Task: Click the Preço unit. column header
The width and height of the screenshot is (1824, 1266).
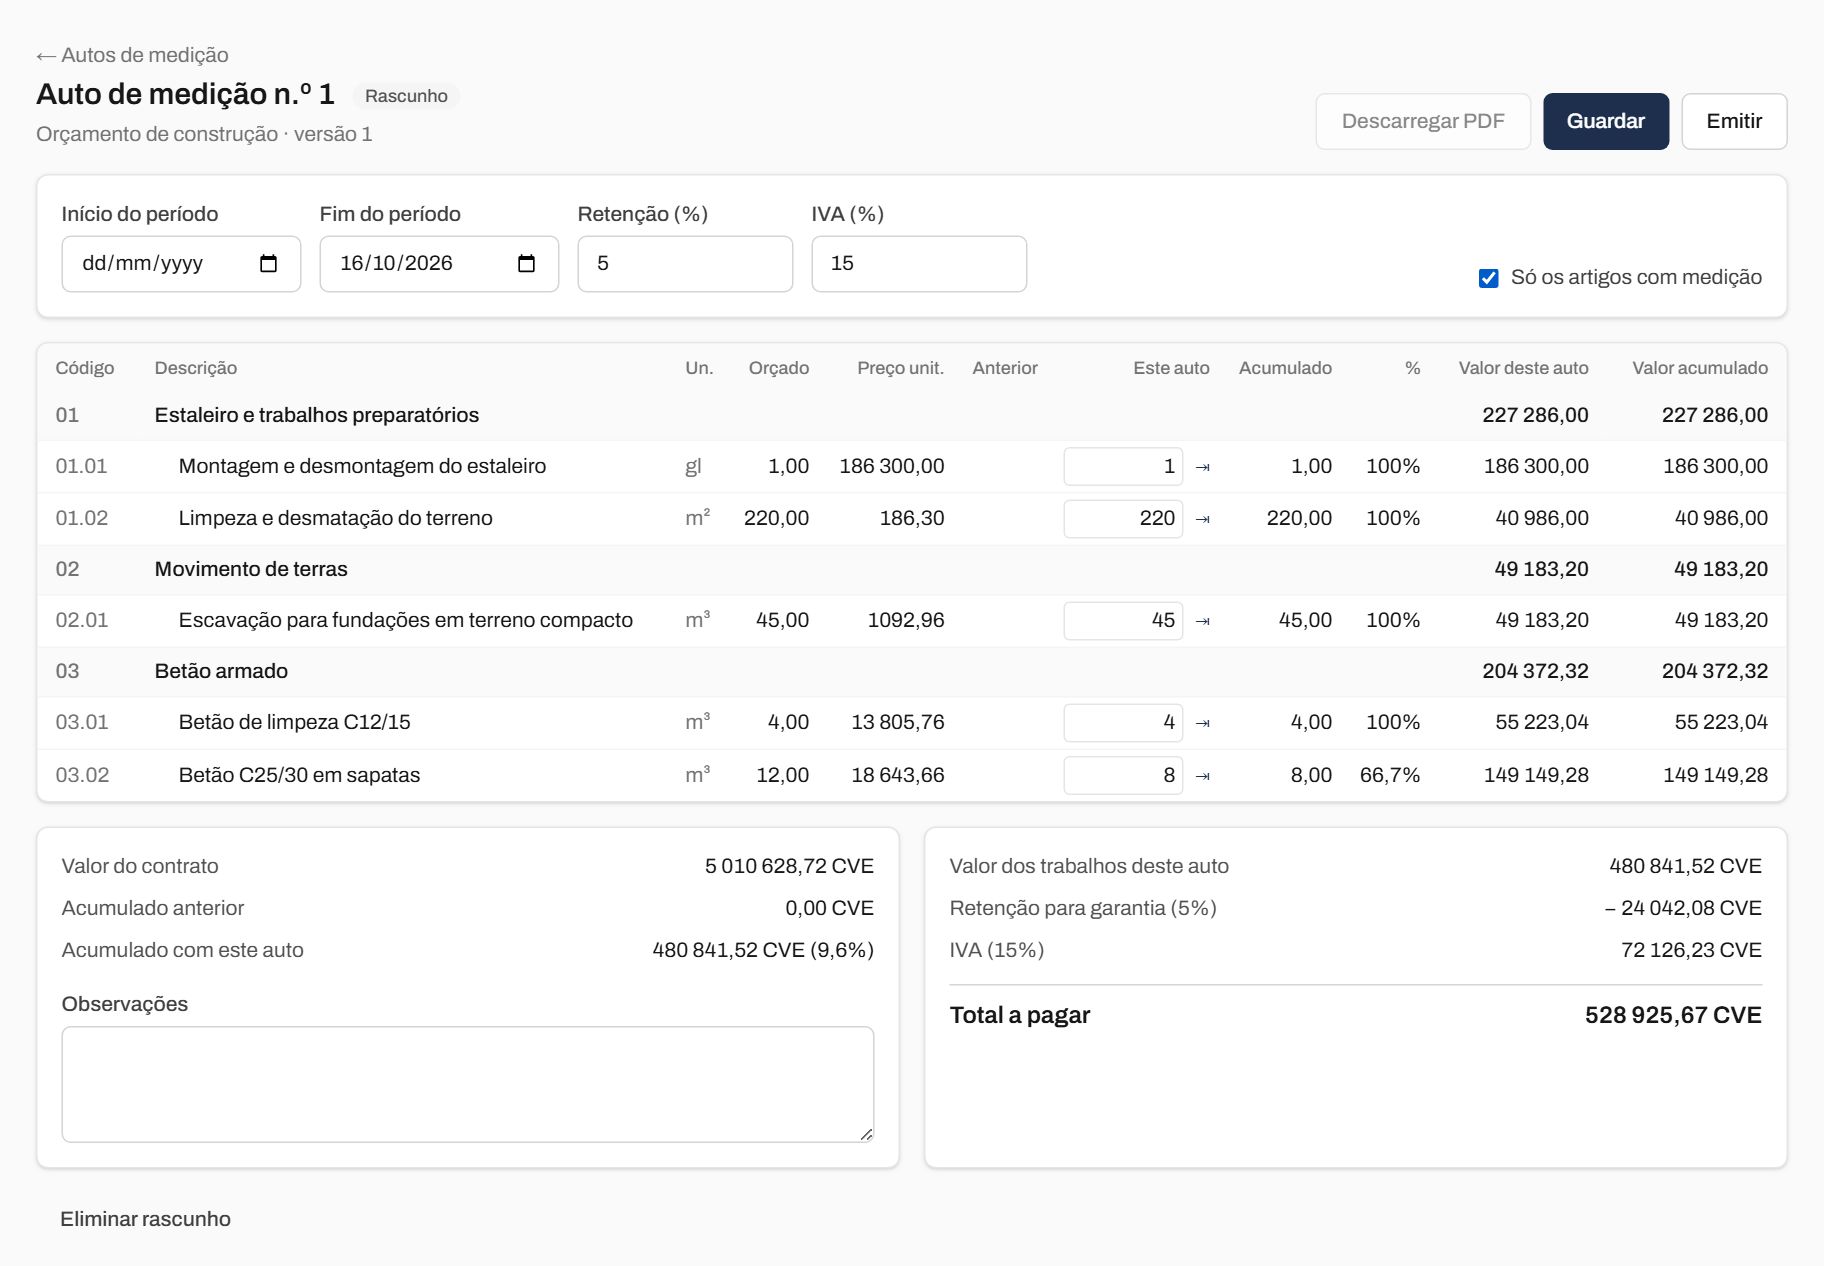Action: [x=900, y=368]
